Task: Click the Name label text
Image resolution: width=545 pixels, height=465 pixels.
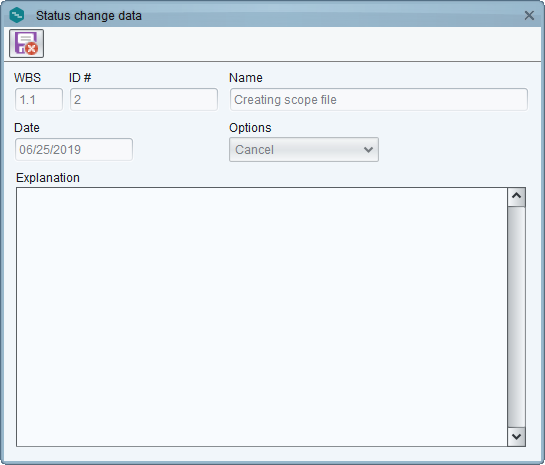Action: [x=245, y=78]
